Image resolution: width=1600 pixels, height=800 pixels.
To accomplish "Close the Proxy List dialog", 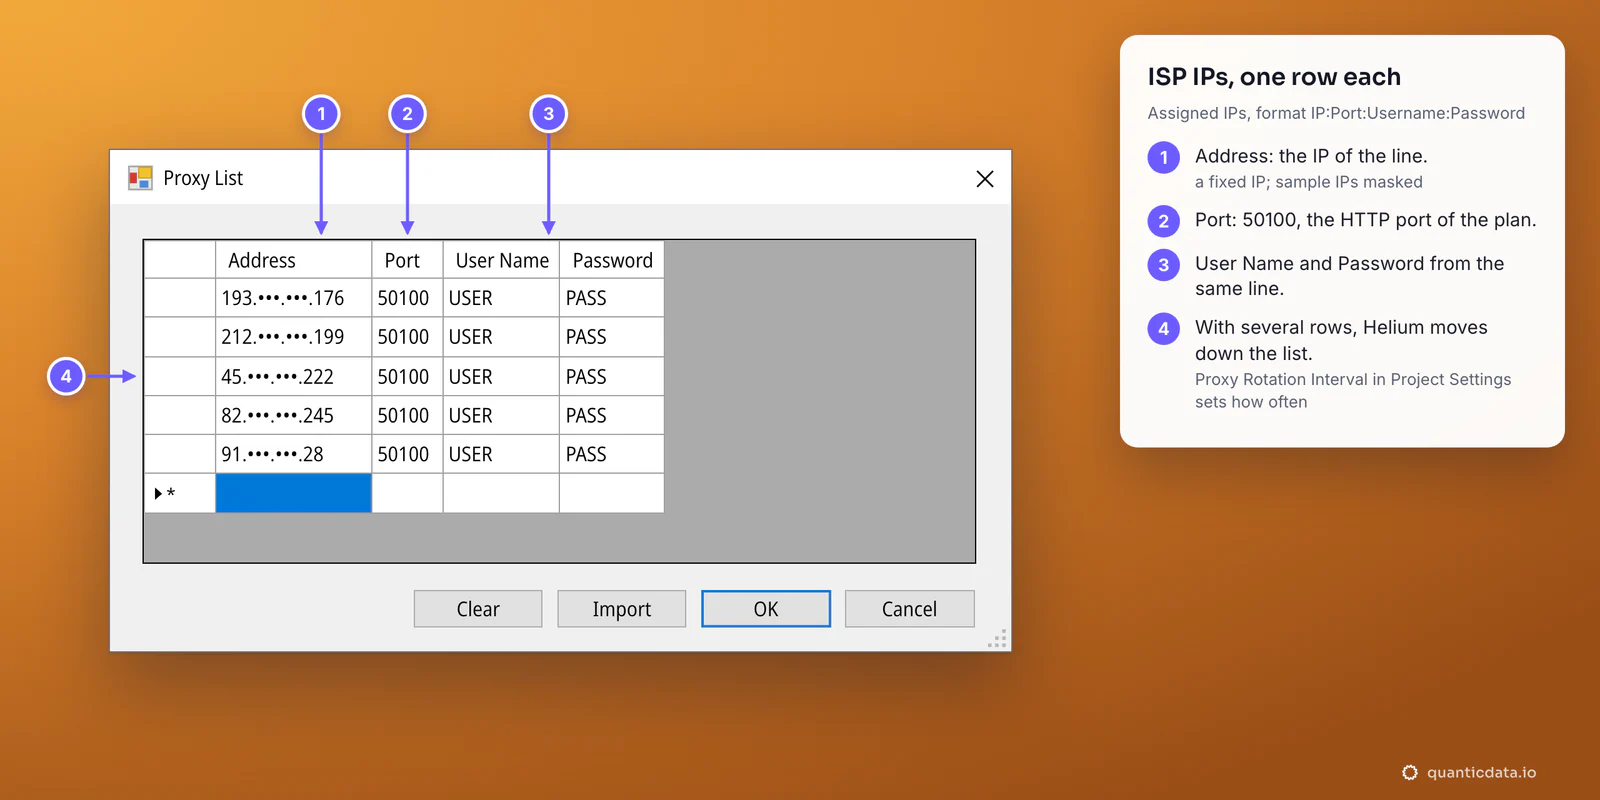I will pyautogui.click(x=985, y=178).
